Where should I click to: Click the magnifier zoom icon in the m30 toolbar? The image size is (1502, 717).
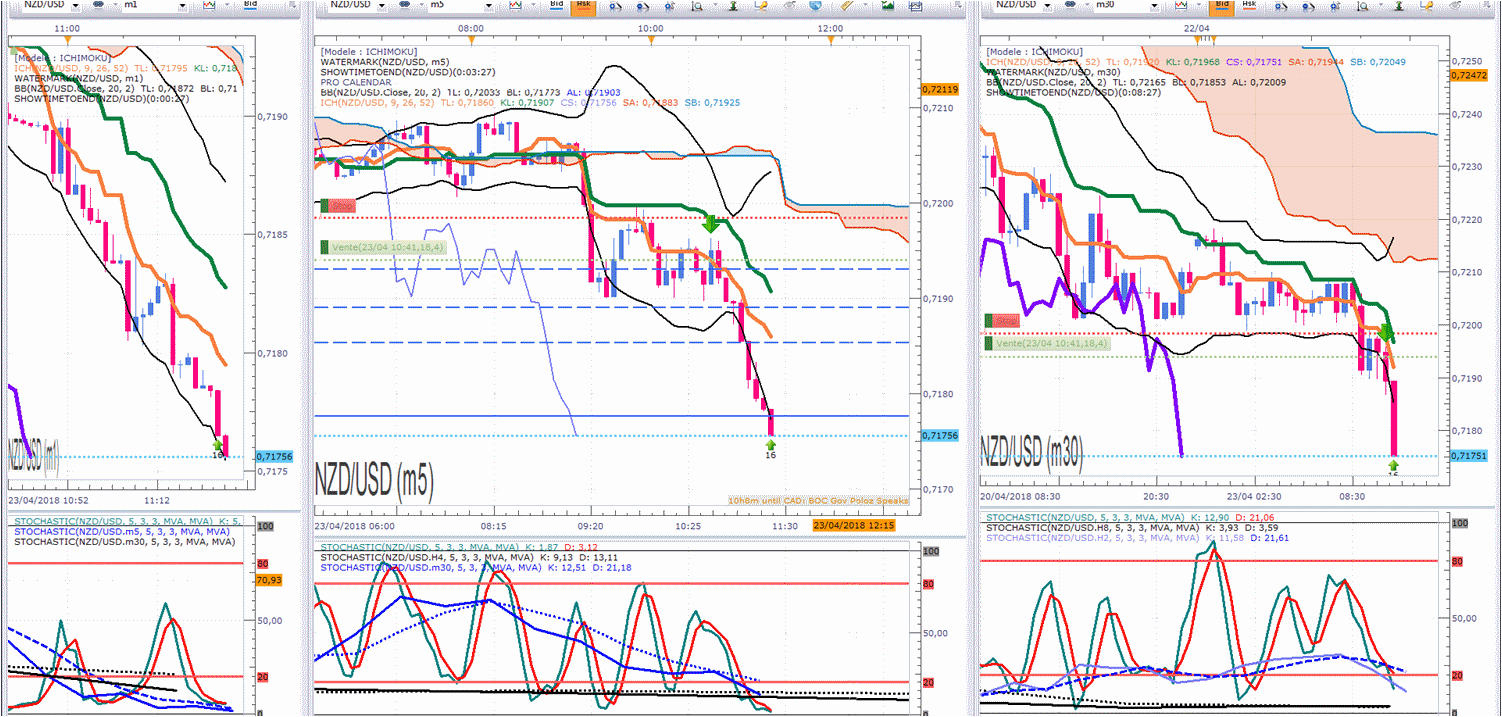(1364, 6)
